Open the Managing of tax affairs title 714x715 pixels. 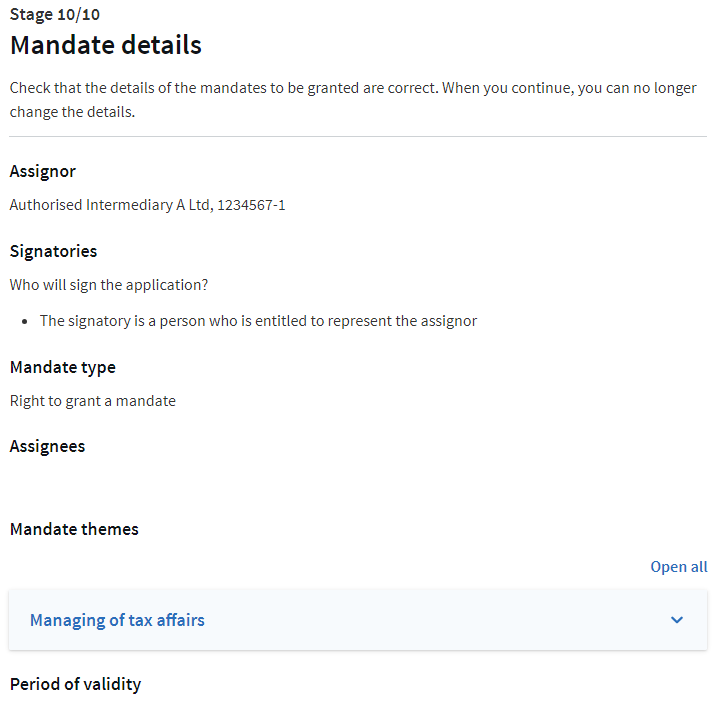pyautogui.click(x=117, y=620)
